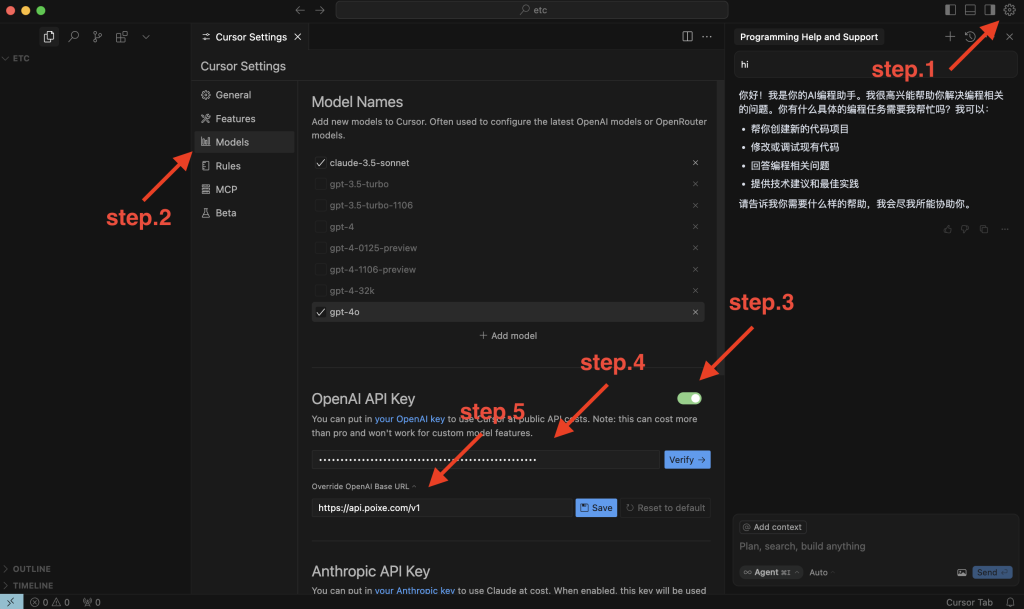Select the Features settings section
Screen dimensions: 1024x609
(235, 118)
